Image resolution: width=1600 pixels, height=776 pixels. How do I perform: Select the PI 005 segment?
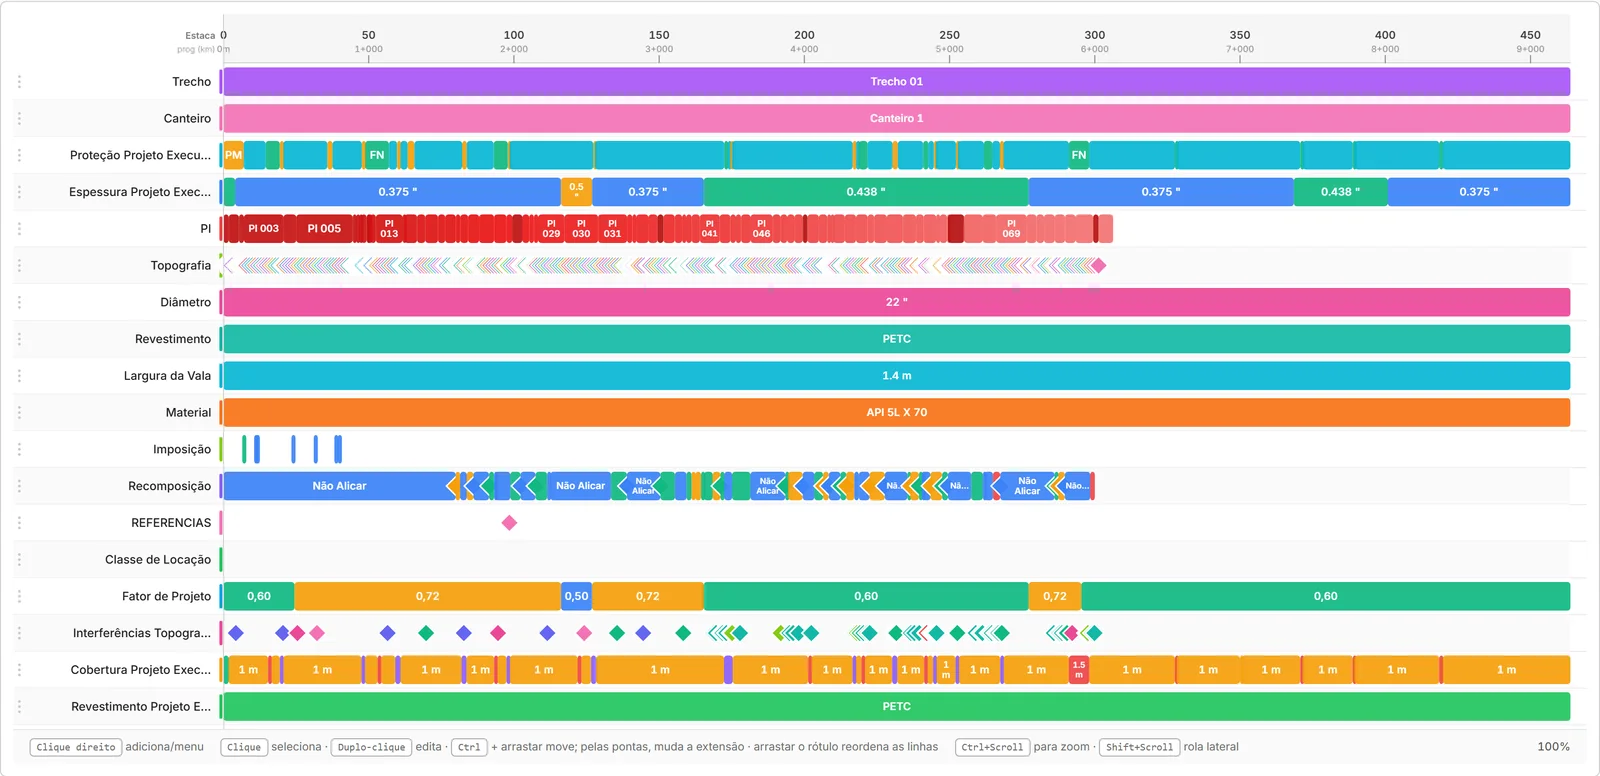pyautogui.click(x=324, y=229)
